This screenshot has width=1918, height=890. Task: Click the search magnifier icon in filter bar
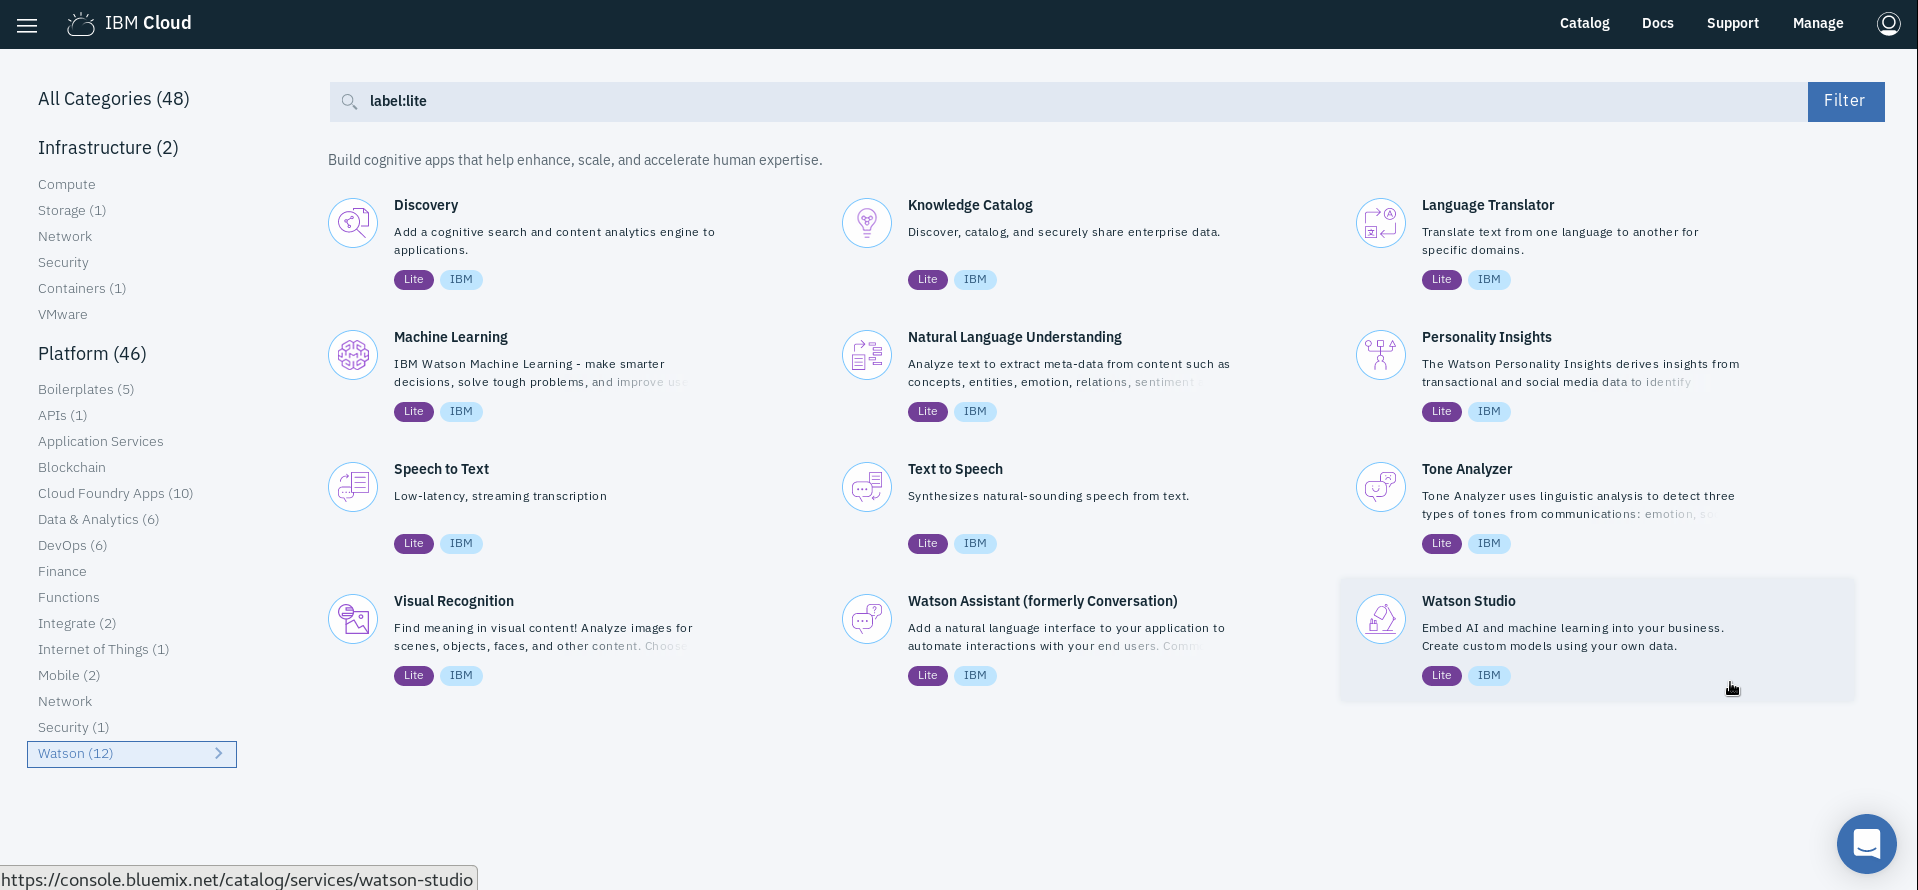[x=349, y=102]
